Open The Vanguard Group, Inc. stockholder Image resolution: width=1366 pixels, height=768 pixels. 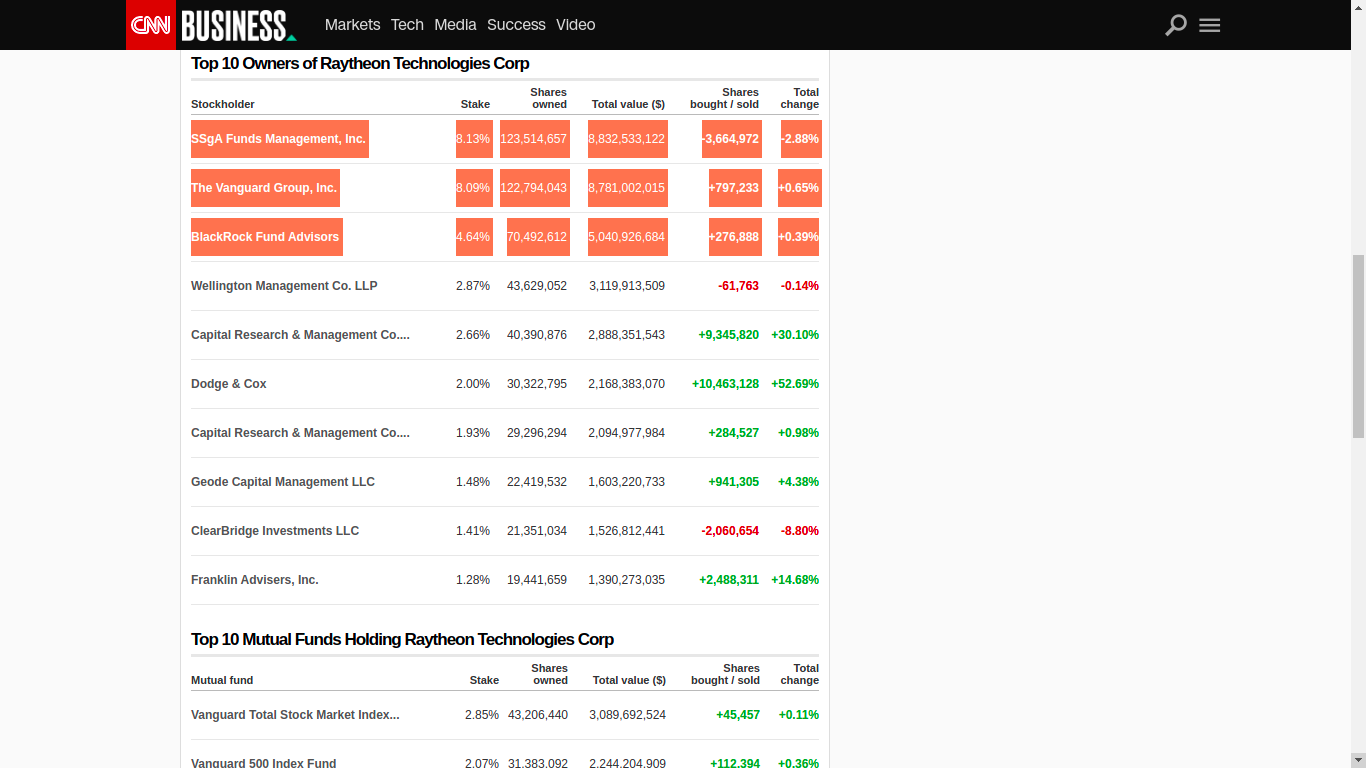(x=264, y=188)
